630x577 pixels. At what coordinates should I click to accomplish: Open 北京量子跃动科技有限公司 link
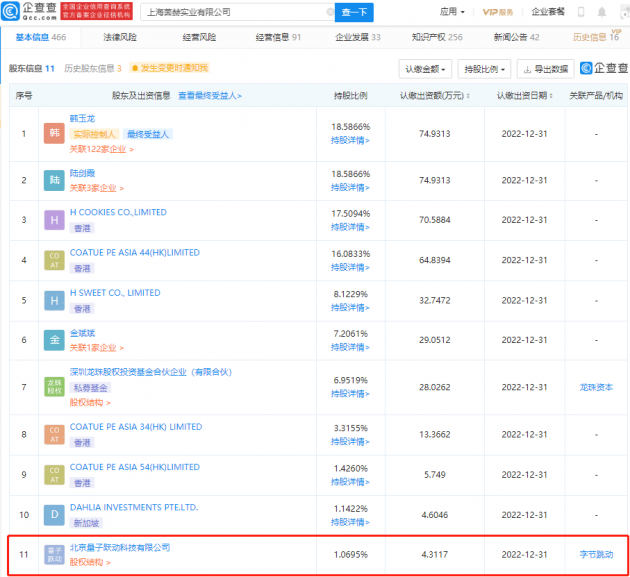[x=120, y=548]
